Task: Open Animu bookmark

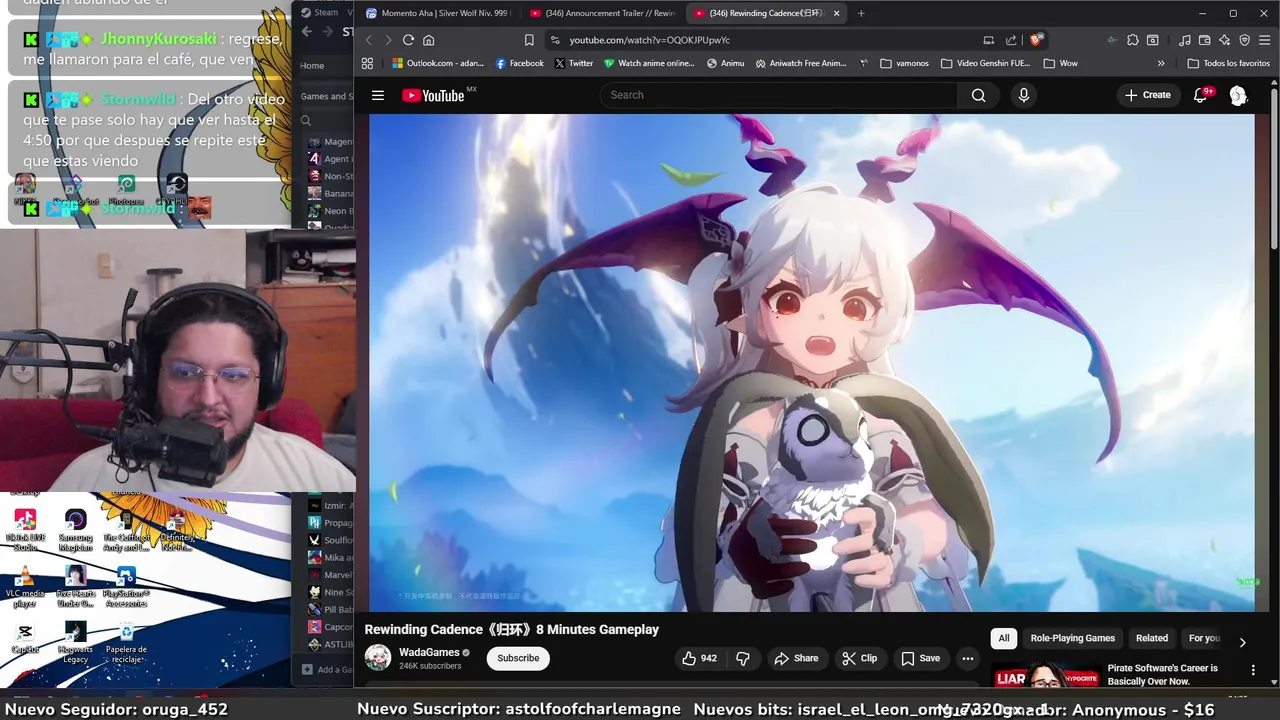Action: click(x=725, y=63)
